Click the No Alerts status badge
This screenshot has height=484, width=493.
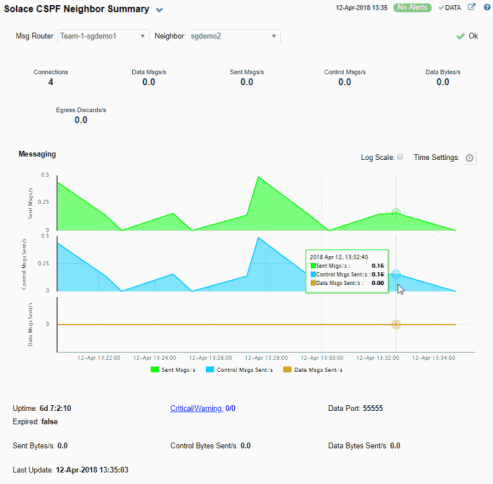click(x=412, y=8)
